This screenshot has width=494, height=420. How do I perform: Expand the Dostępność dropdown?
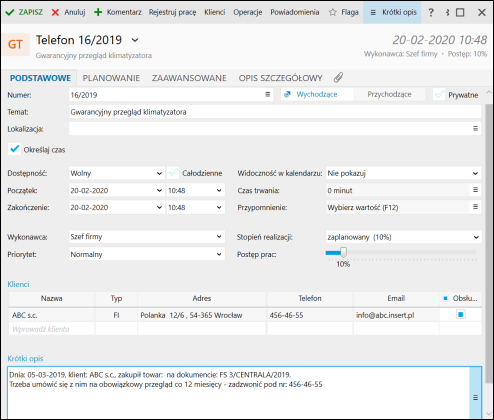point(159,173)
